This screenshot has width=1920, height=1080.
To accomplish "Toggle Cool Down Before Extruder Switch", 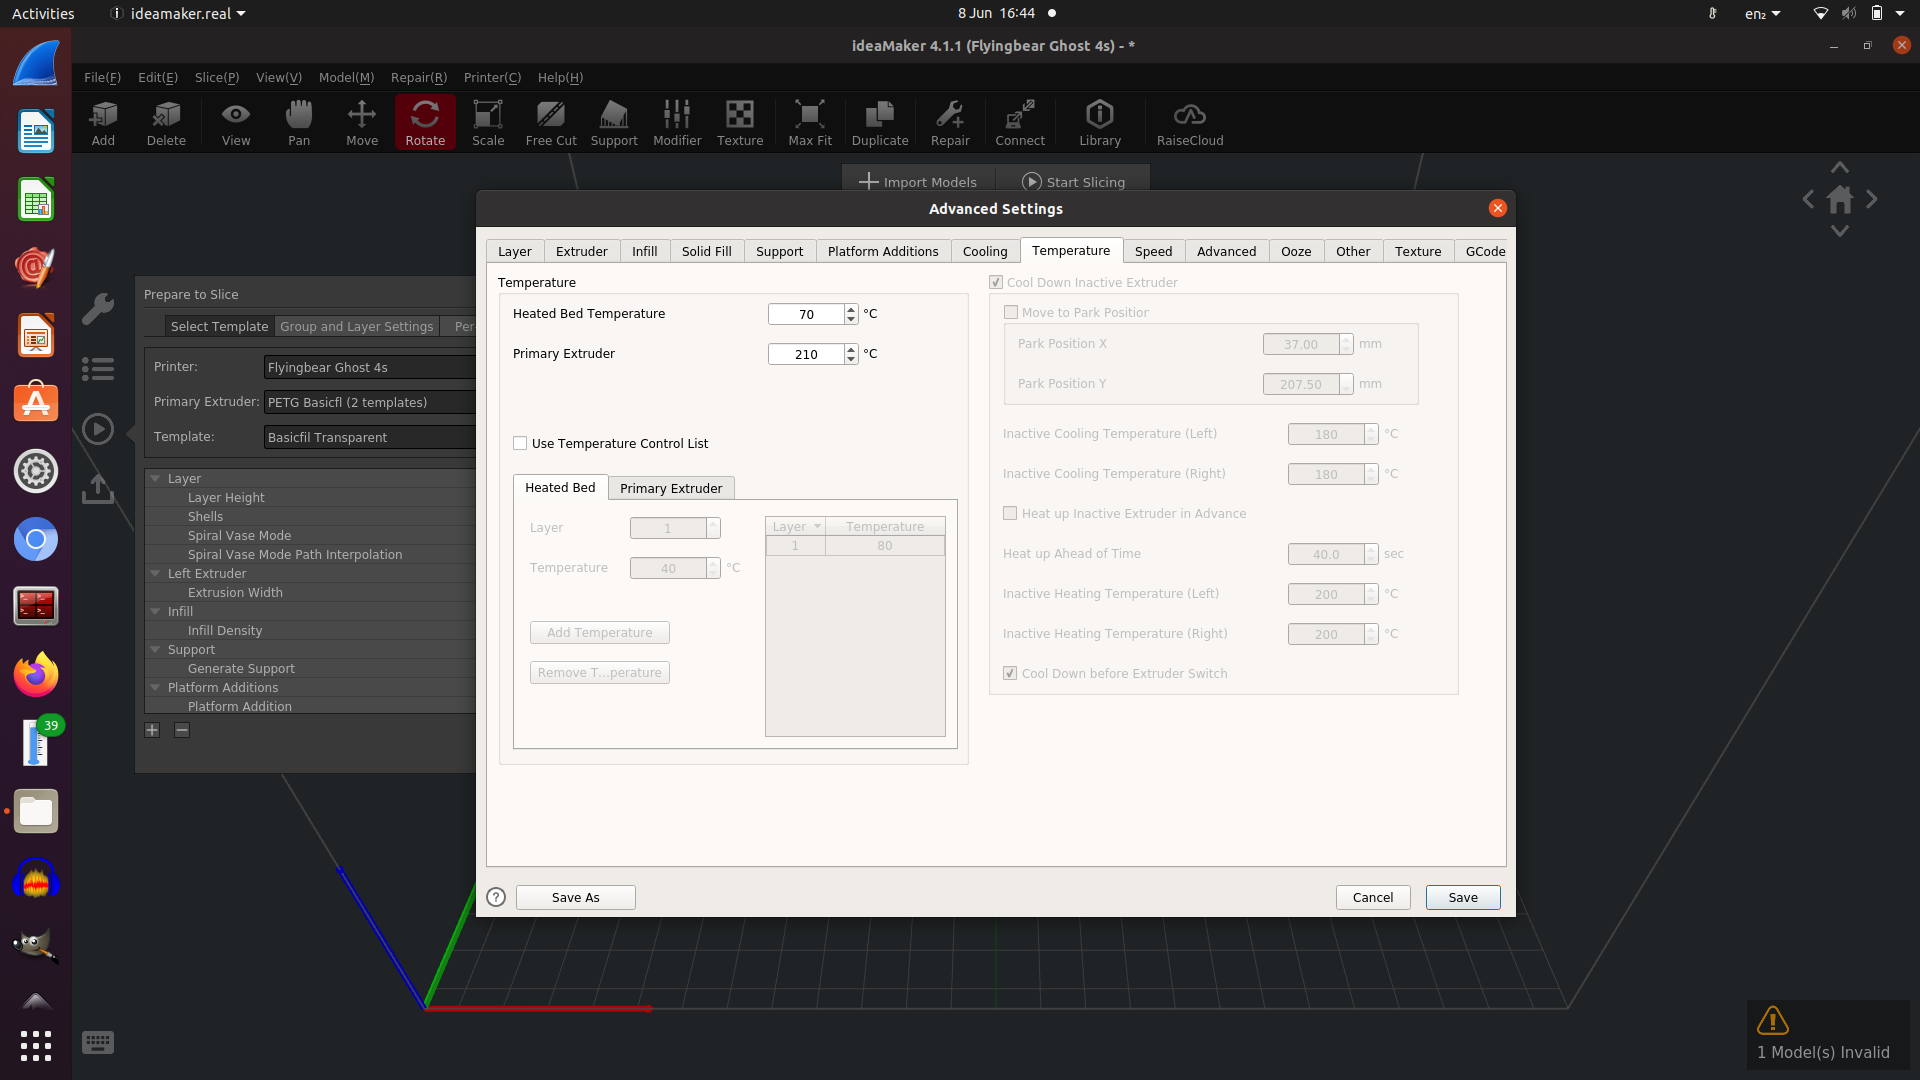I will click(1010, 674).
